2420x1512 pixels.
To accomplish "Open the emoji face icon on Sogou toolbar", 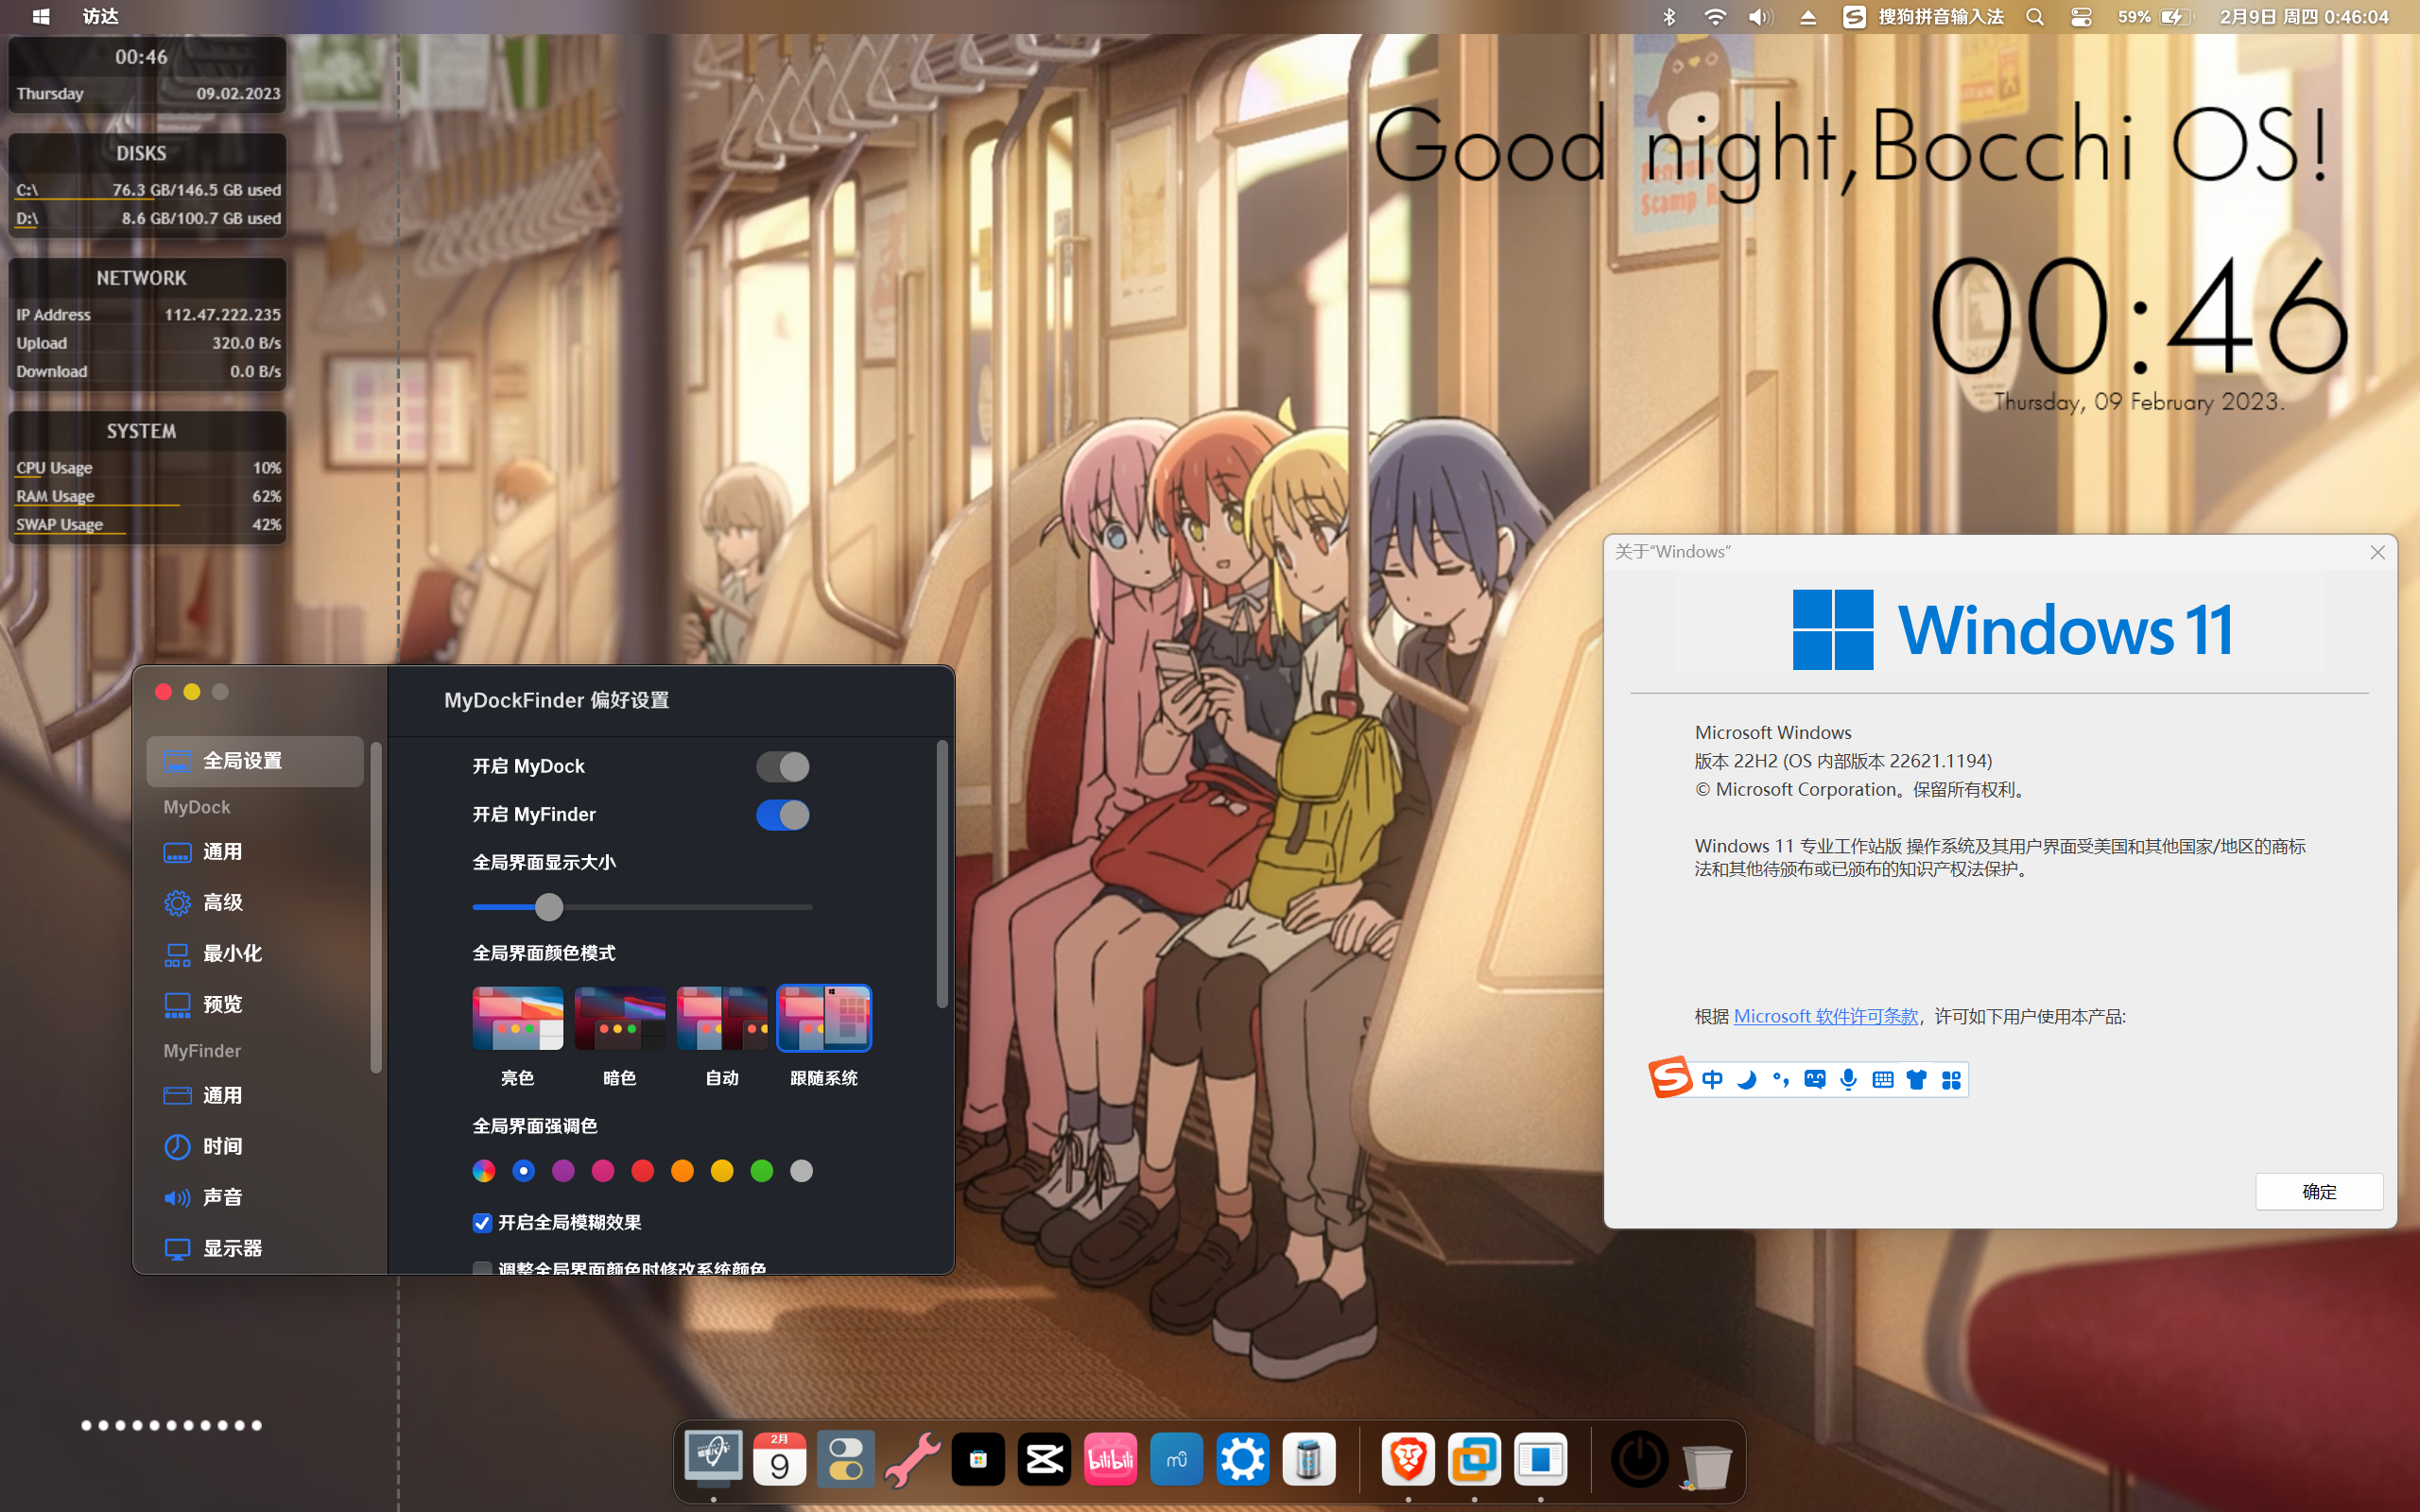I will [x=1814, y=1080].
